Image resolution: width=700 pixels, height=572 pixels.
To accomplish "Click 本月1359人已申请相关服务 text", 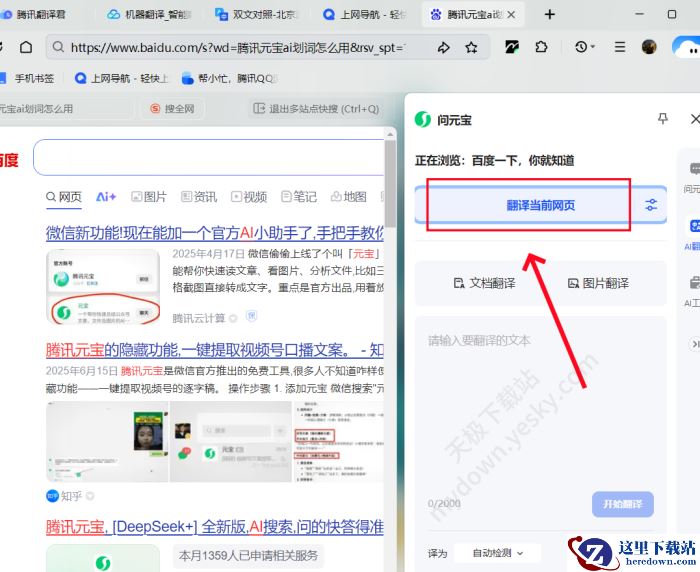I will coord(248,555).
